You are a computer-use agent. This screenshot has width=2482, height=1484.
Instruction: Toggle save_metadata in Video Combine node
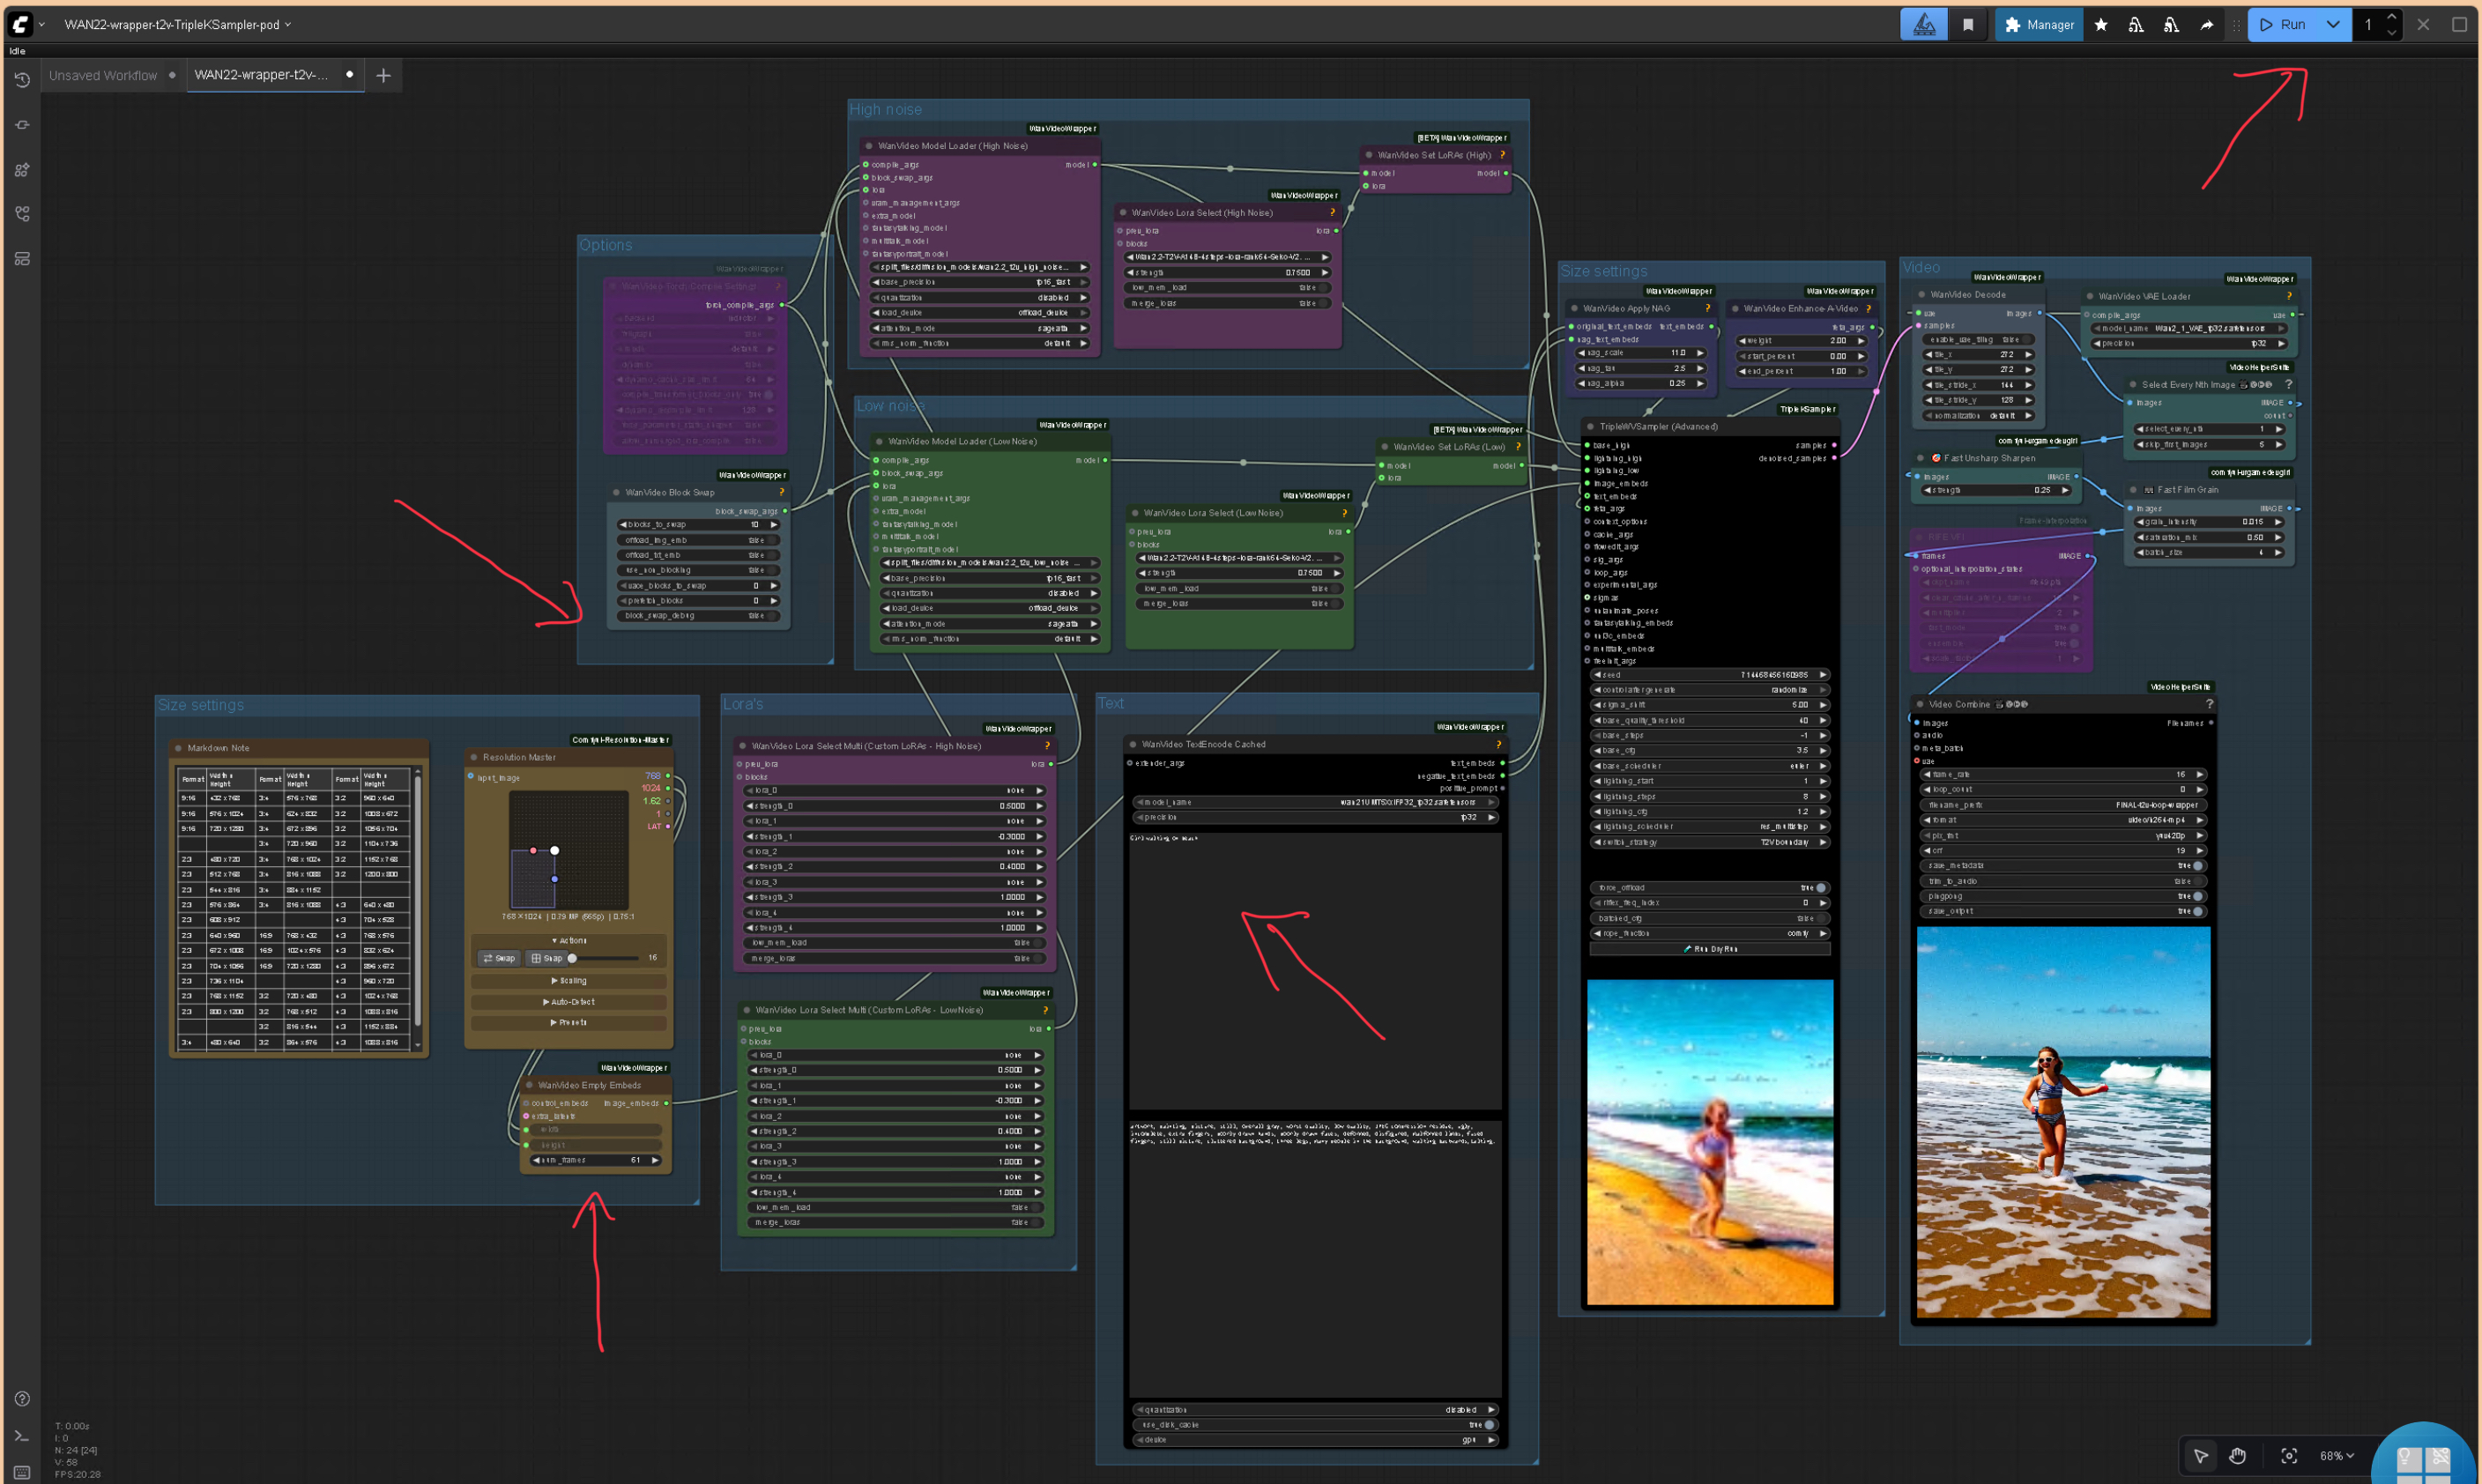point(2197,866)
